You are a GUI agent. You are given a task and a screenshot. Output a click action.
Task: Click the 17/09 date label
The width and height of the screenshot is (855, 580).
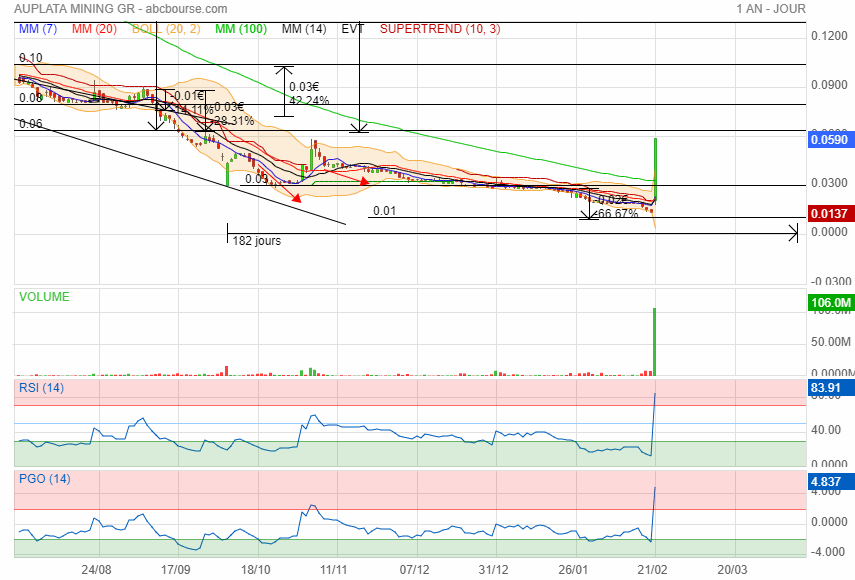tap(176, 570)
